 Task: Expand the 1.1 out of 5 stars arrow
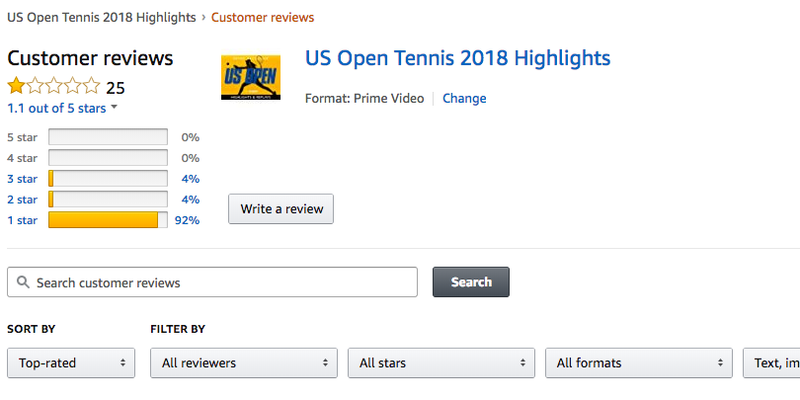click(114, 108)
